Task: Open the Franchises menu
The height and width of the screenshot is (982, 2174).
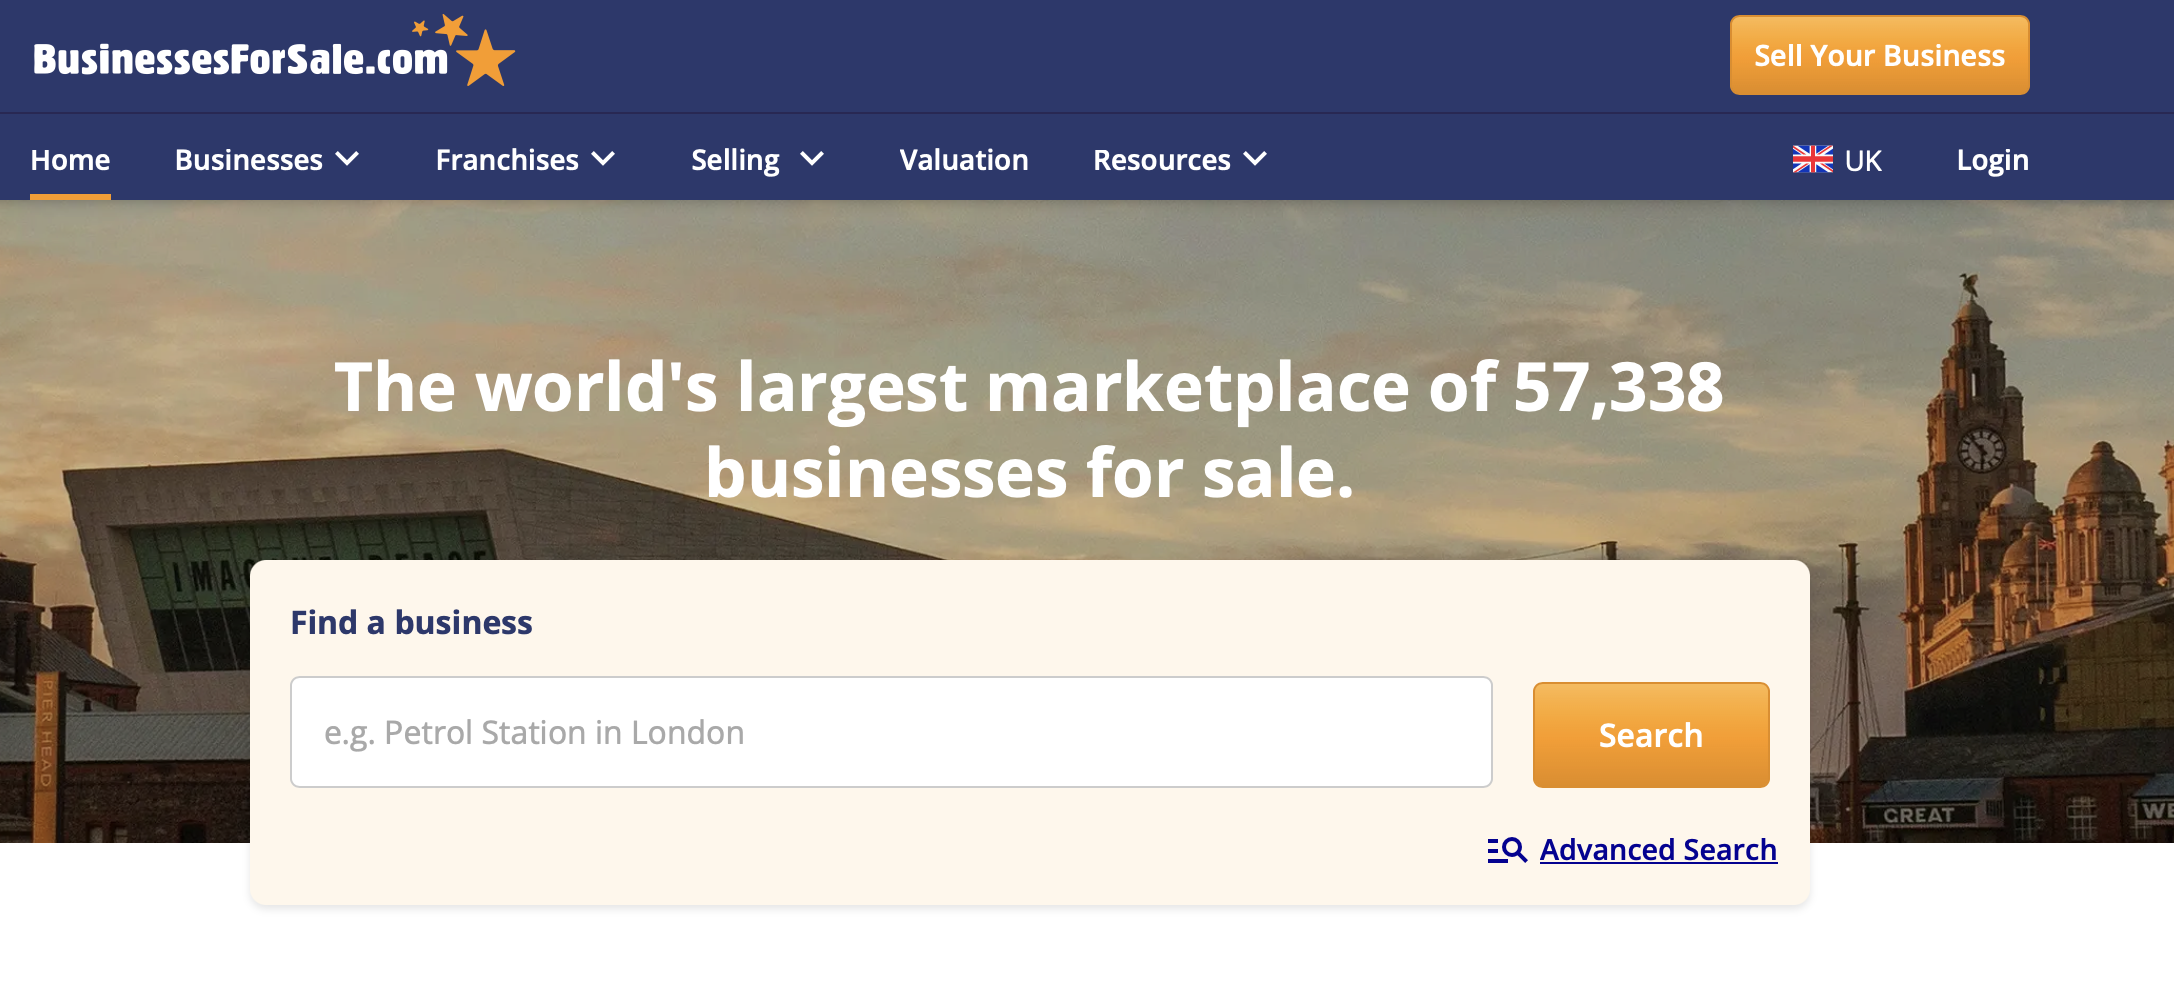Action: pos(507,160)
